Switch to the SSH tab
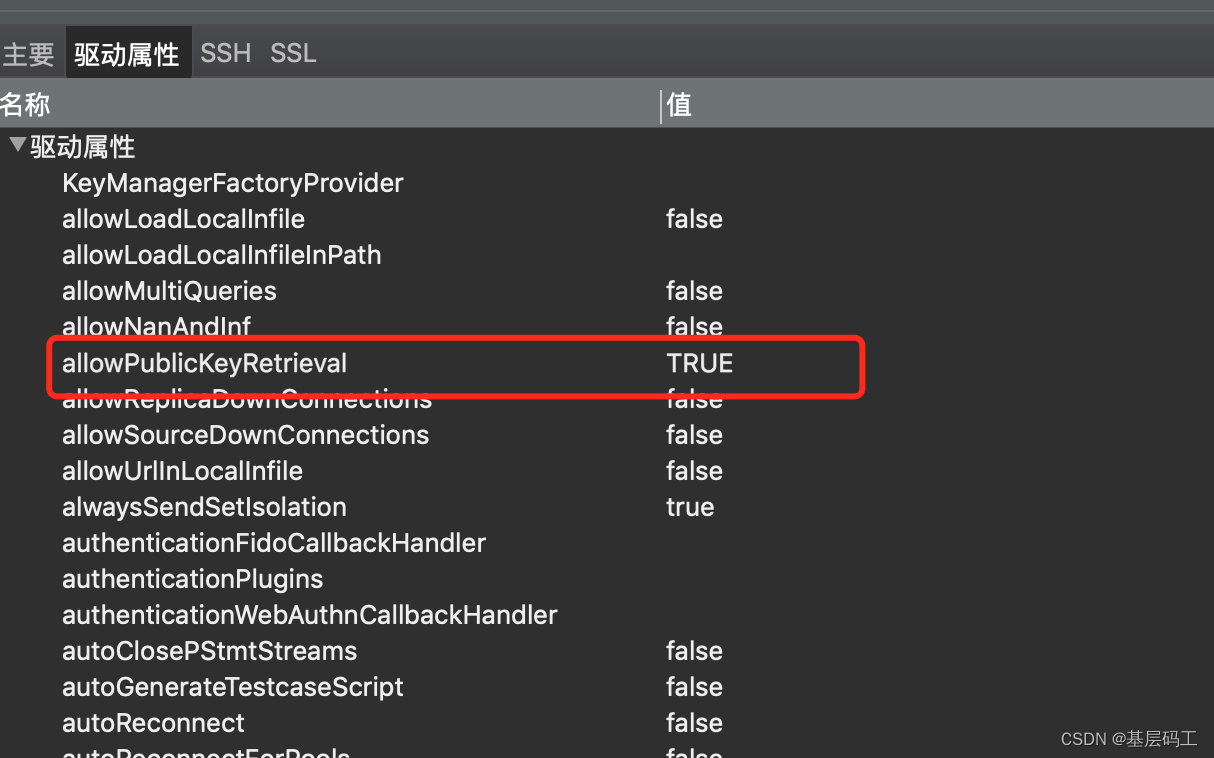Image resolution: width=1214 pixels, height=758 pixels. pyautogui.click(x=225, y=54)
